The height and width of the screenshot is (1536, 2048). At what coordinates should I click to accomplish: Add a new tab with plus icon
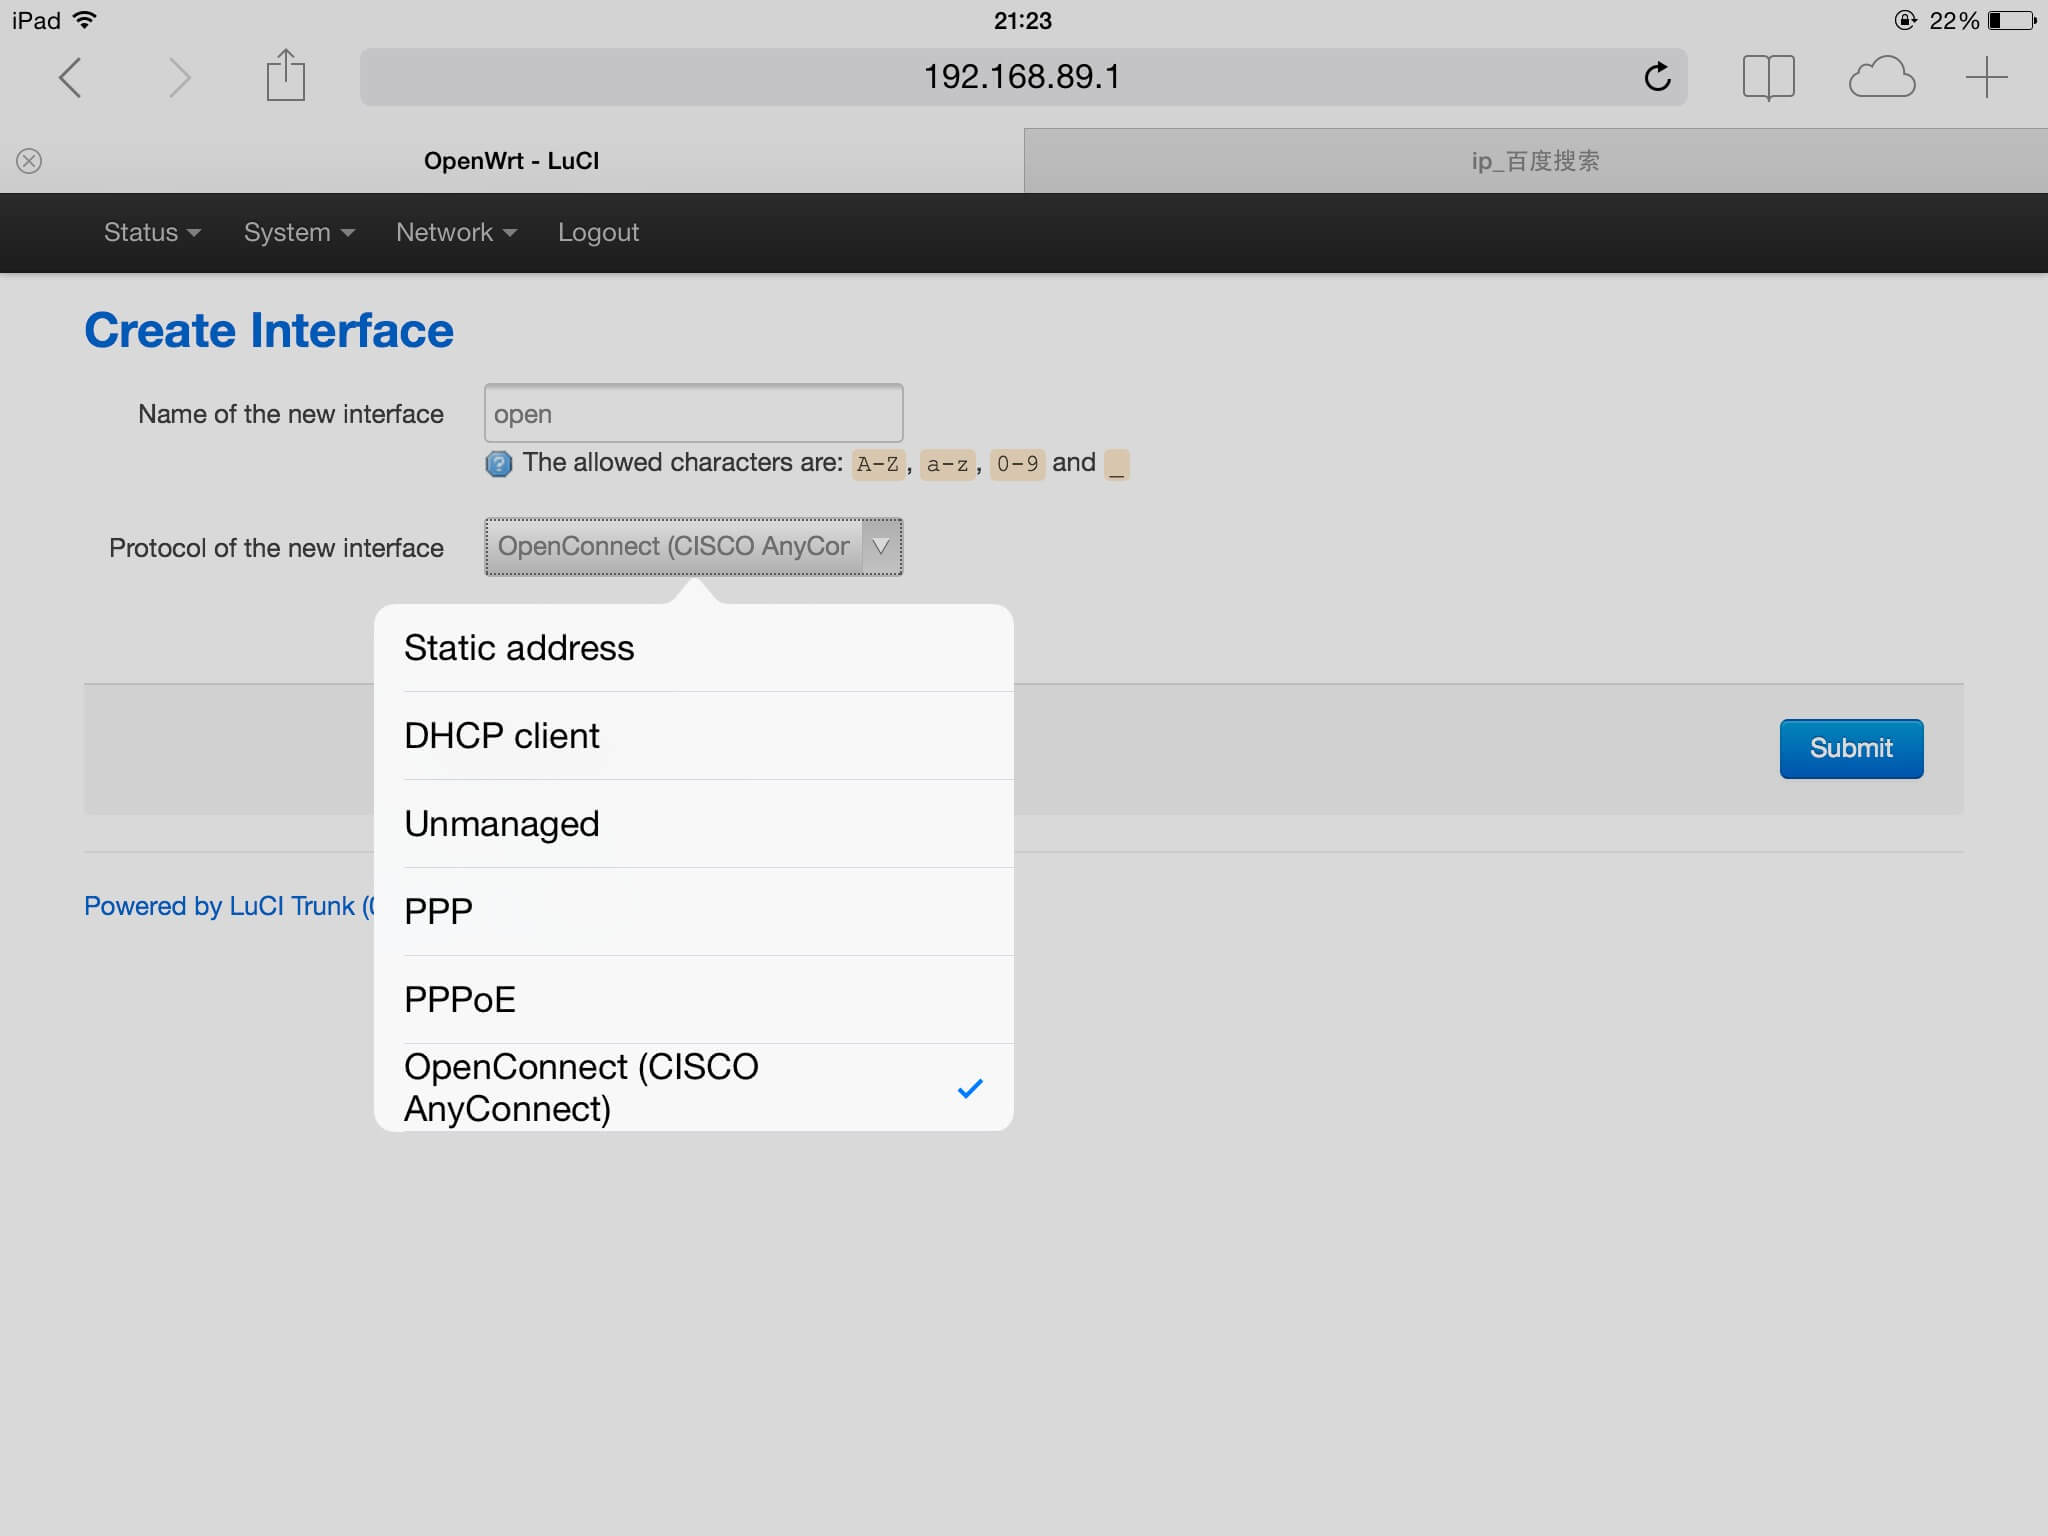pos(1986,77)
